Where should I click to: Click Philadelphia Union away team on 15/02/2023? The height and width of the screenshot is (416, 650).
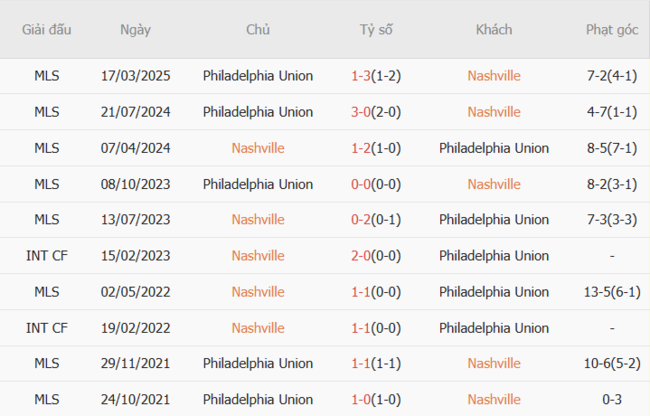494,256
